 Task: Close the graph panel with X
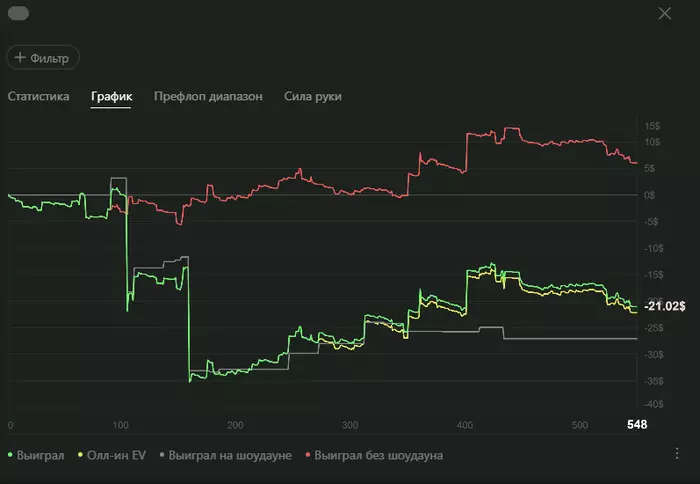click(x=664, y=13)
